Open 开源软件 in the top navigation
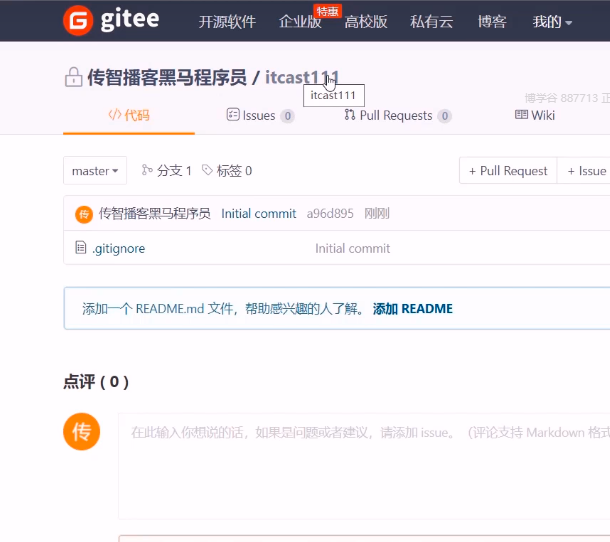 227,22
